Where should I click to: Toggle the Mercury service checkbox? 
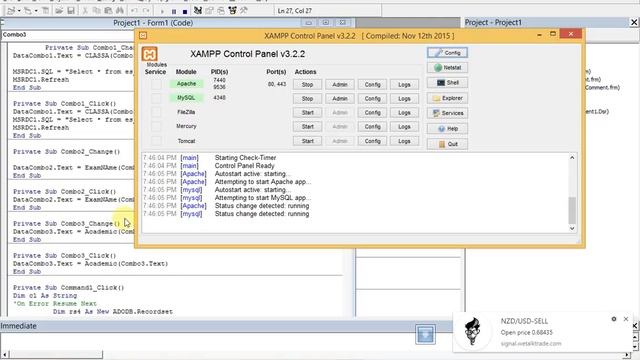click(156, 127)
